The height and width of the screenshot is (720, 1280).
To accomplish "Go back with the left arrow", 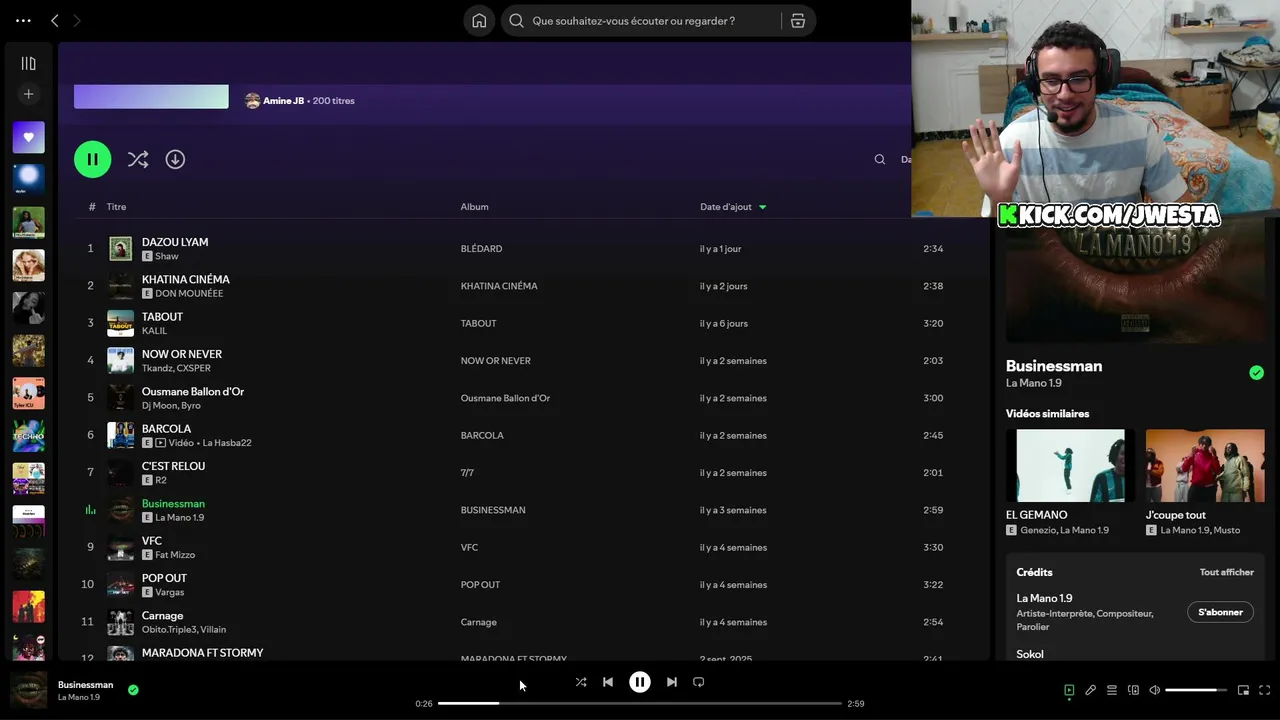I will [x=55, y=20].
